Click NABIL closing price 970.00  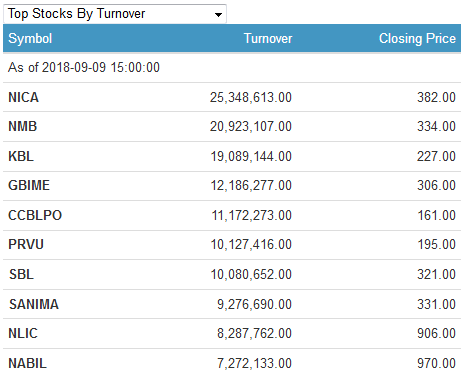(x=436, y=363)
